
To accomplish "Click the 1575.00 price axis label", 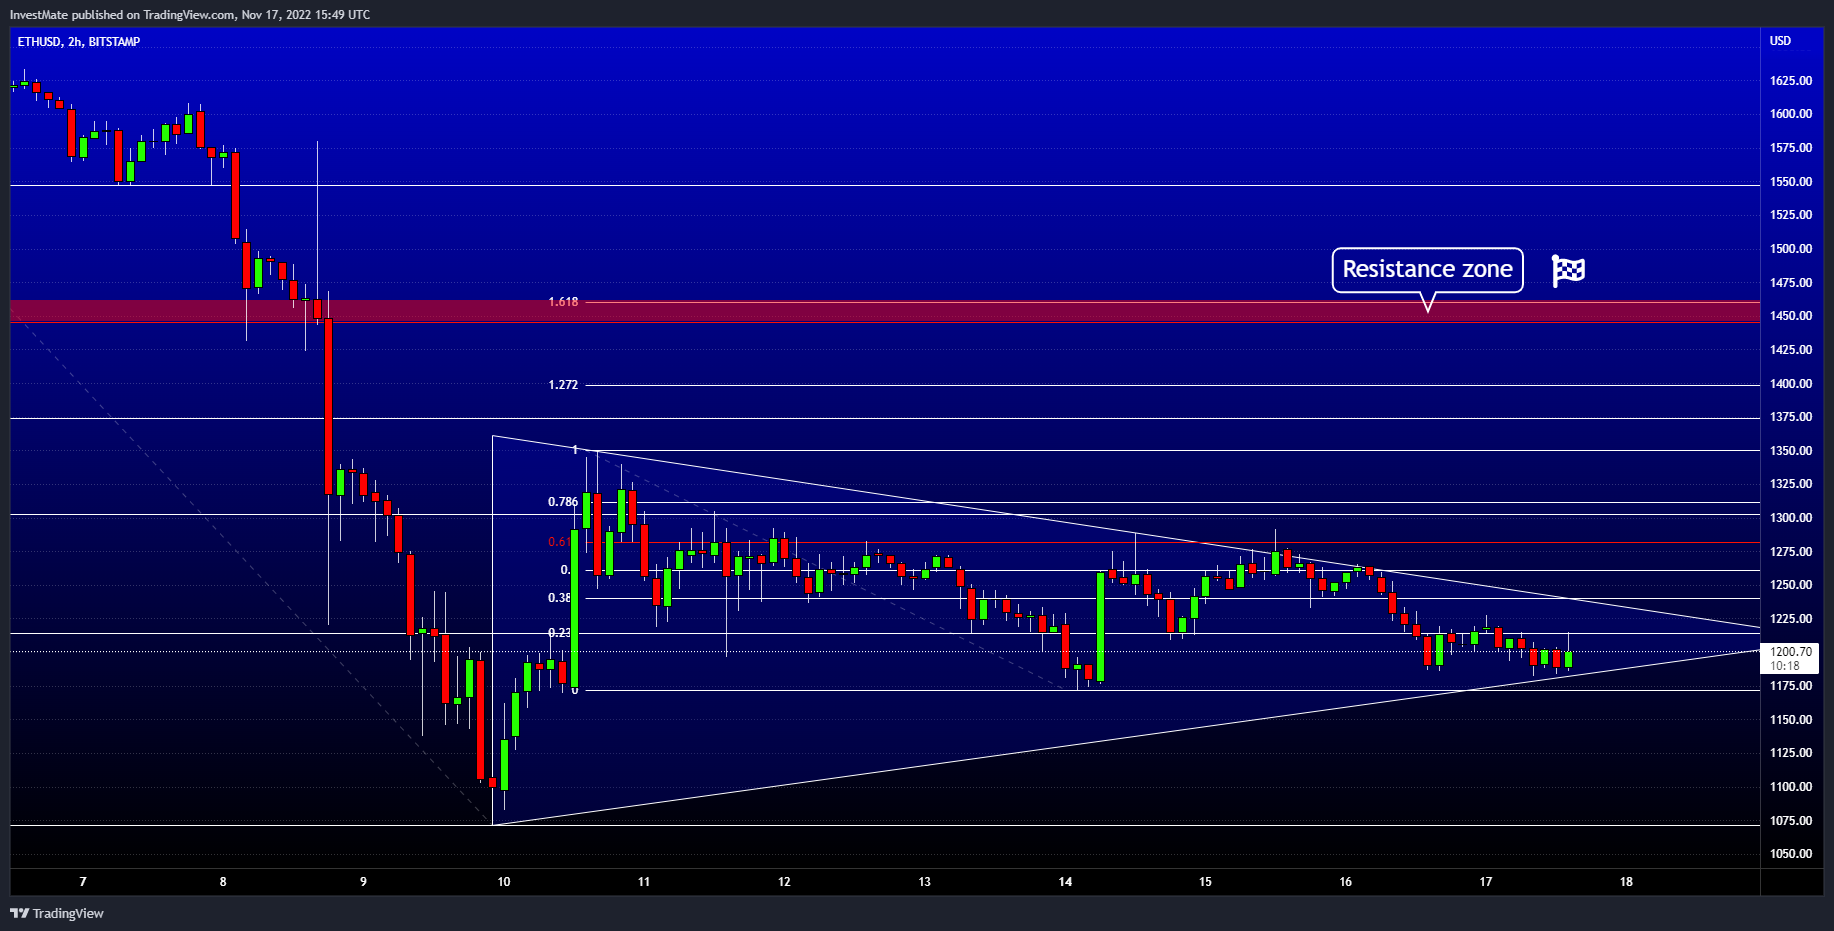I will point(1790,148).
